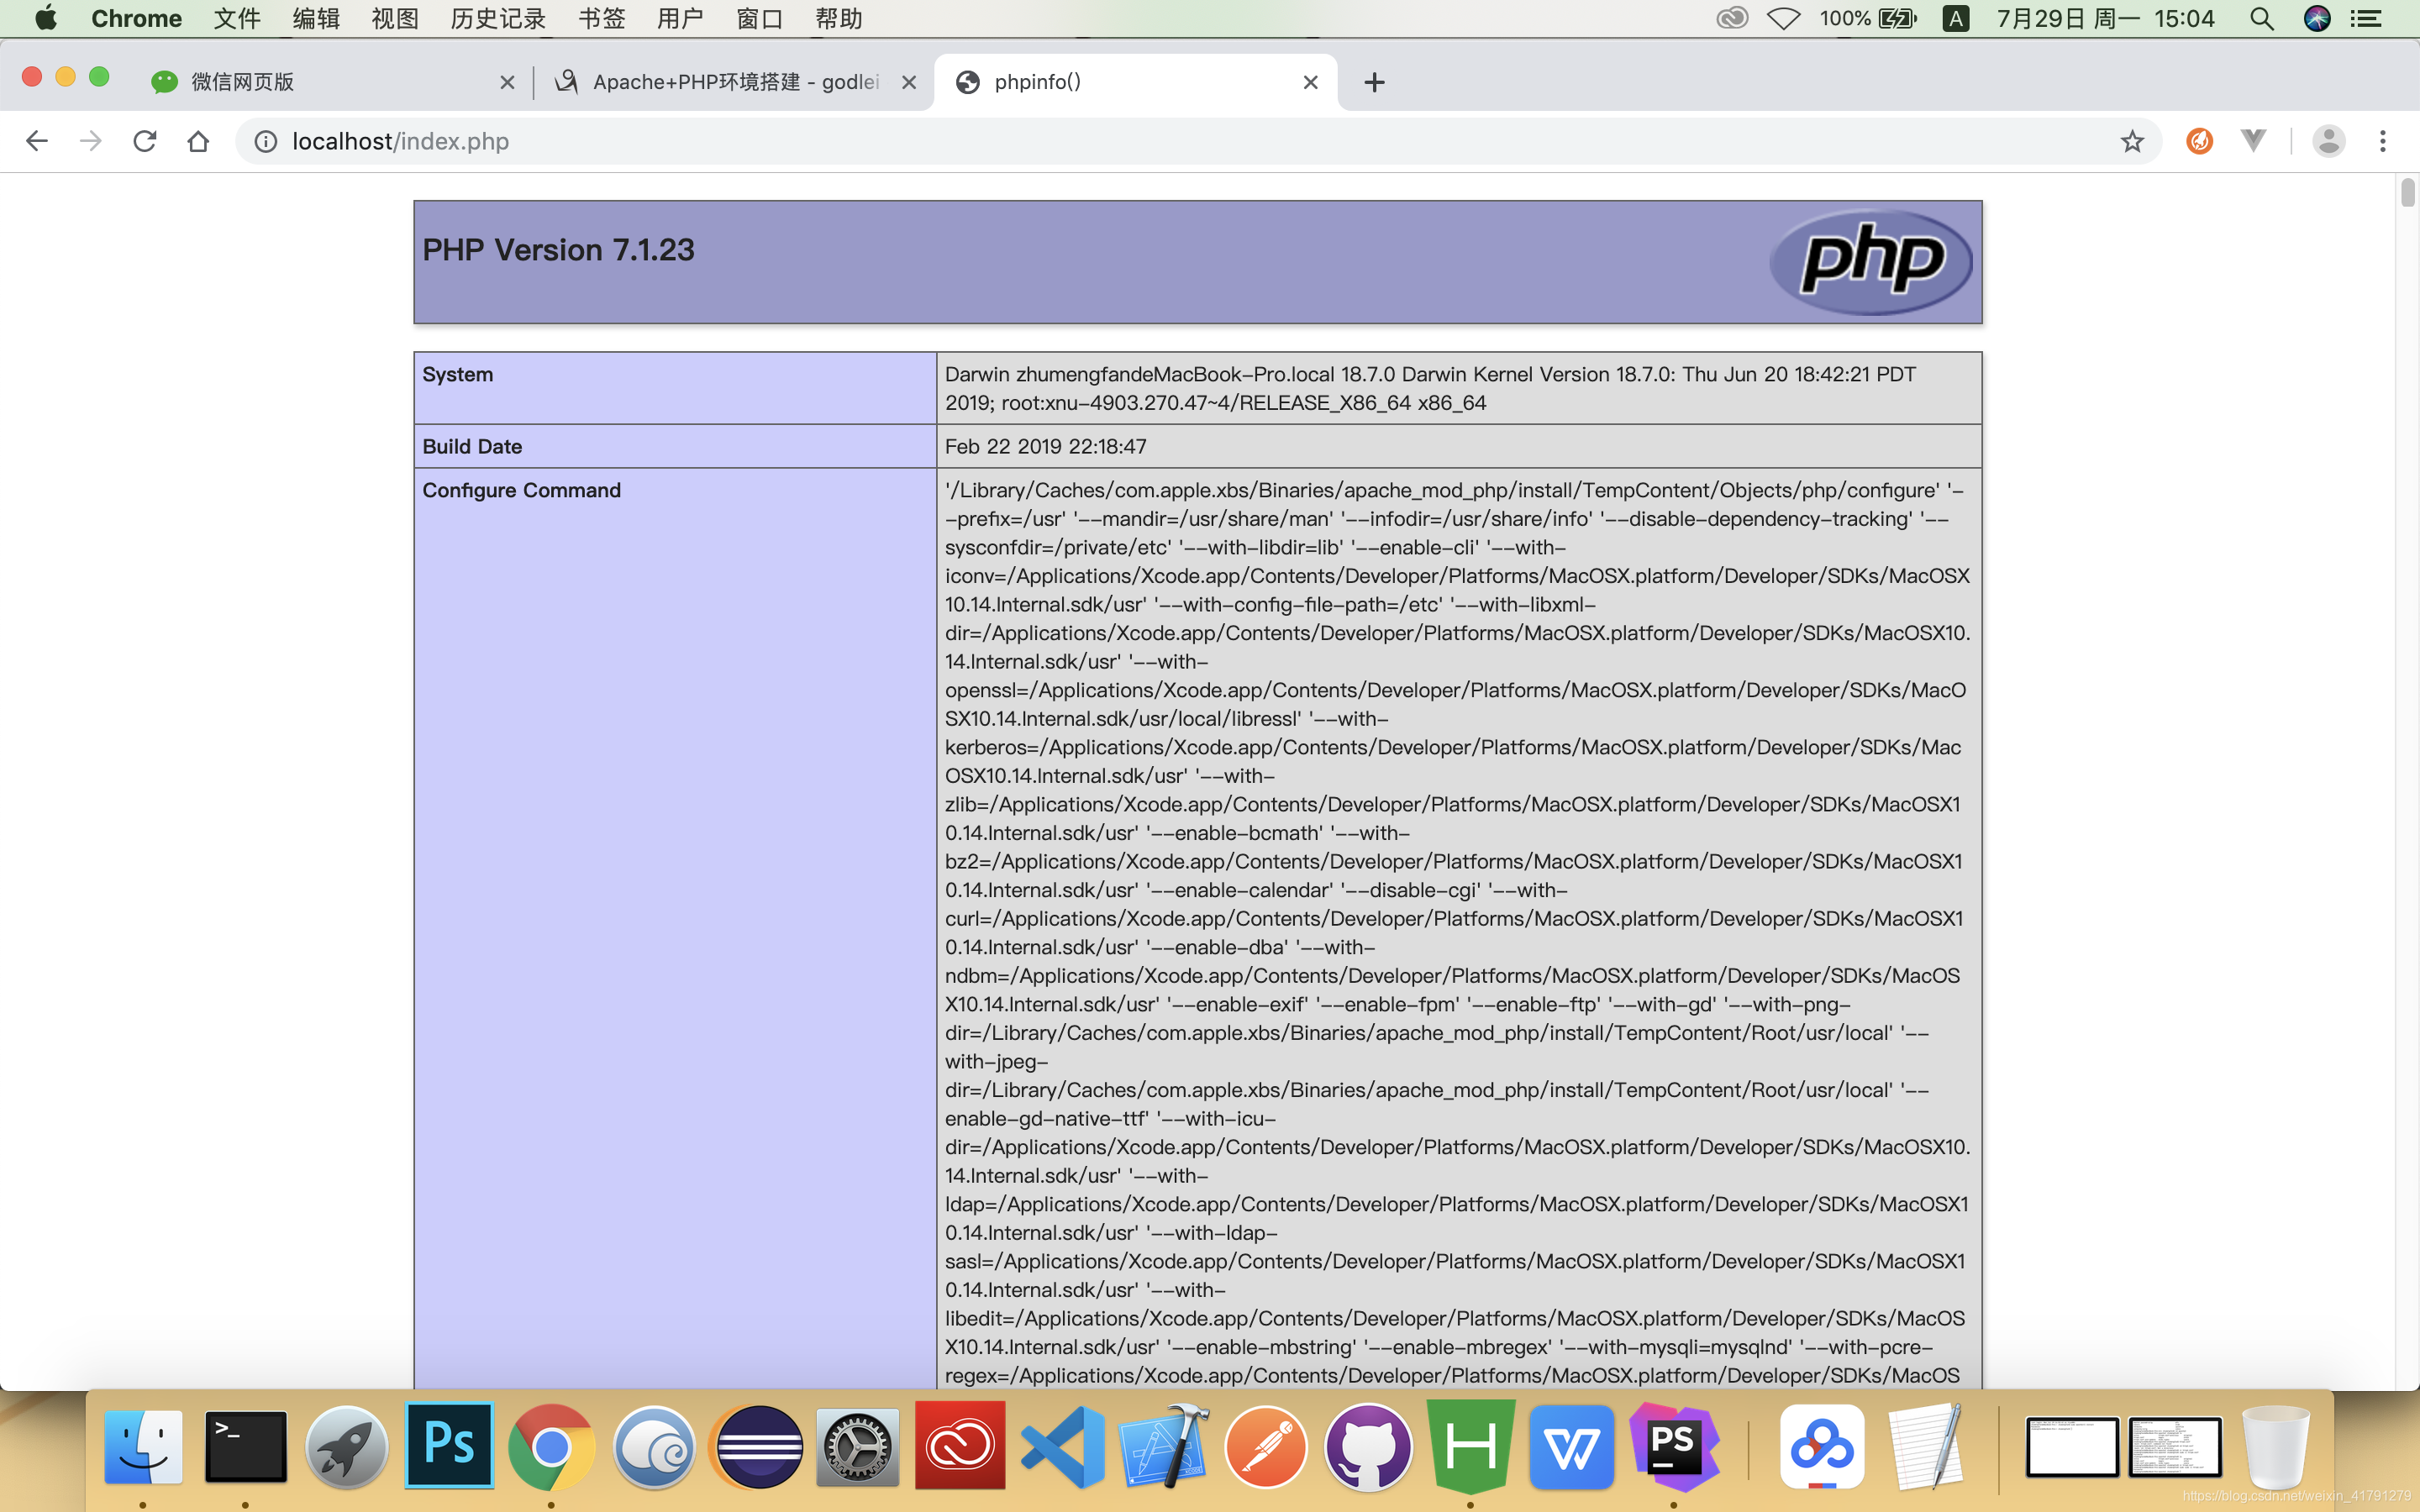Open the Chrome menu in menu bar

pyautogui.click(x=136, y=18)
